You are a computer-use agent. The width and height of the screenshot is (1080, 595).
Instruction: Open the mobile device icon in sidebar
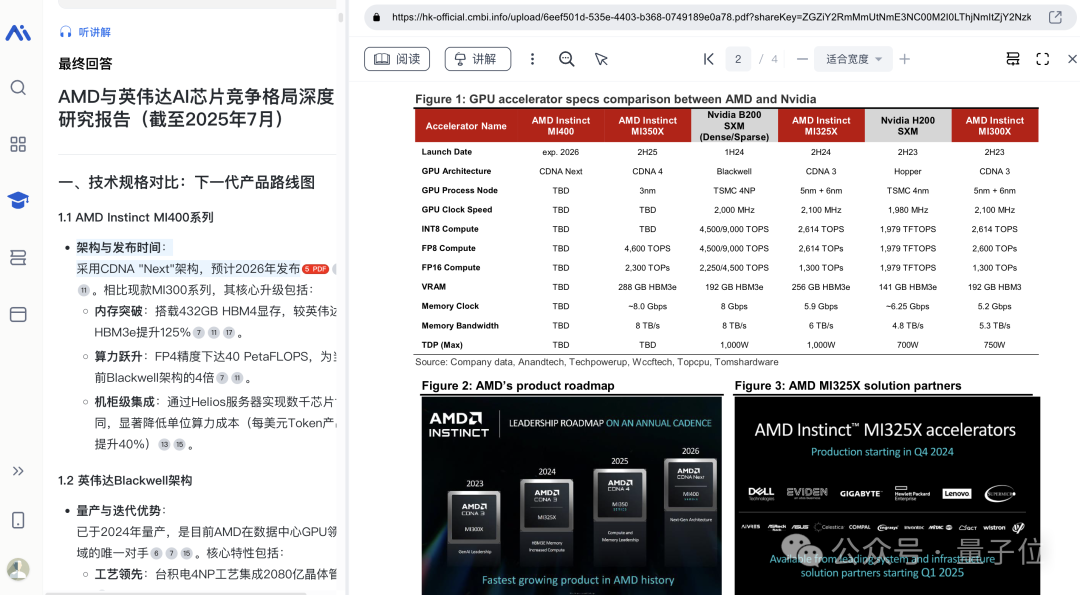tap(18, 520)
